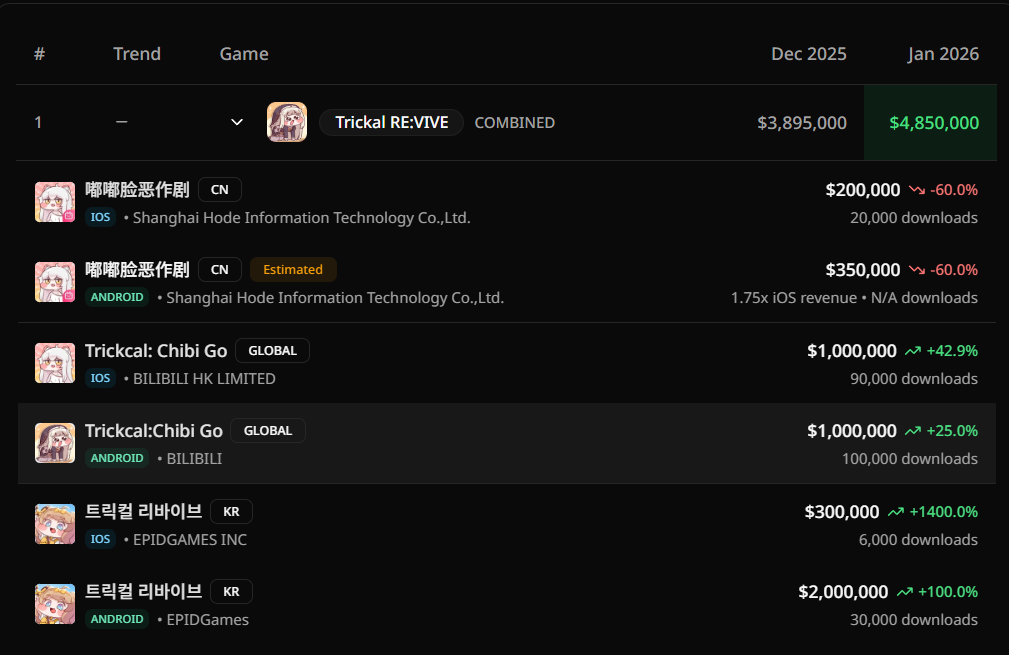Select the $200,000 revenue value
The image size is (1009, 655).
click(863, 190)
